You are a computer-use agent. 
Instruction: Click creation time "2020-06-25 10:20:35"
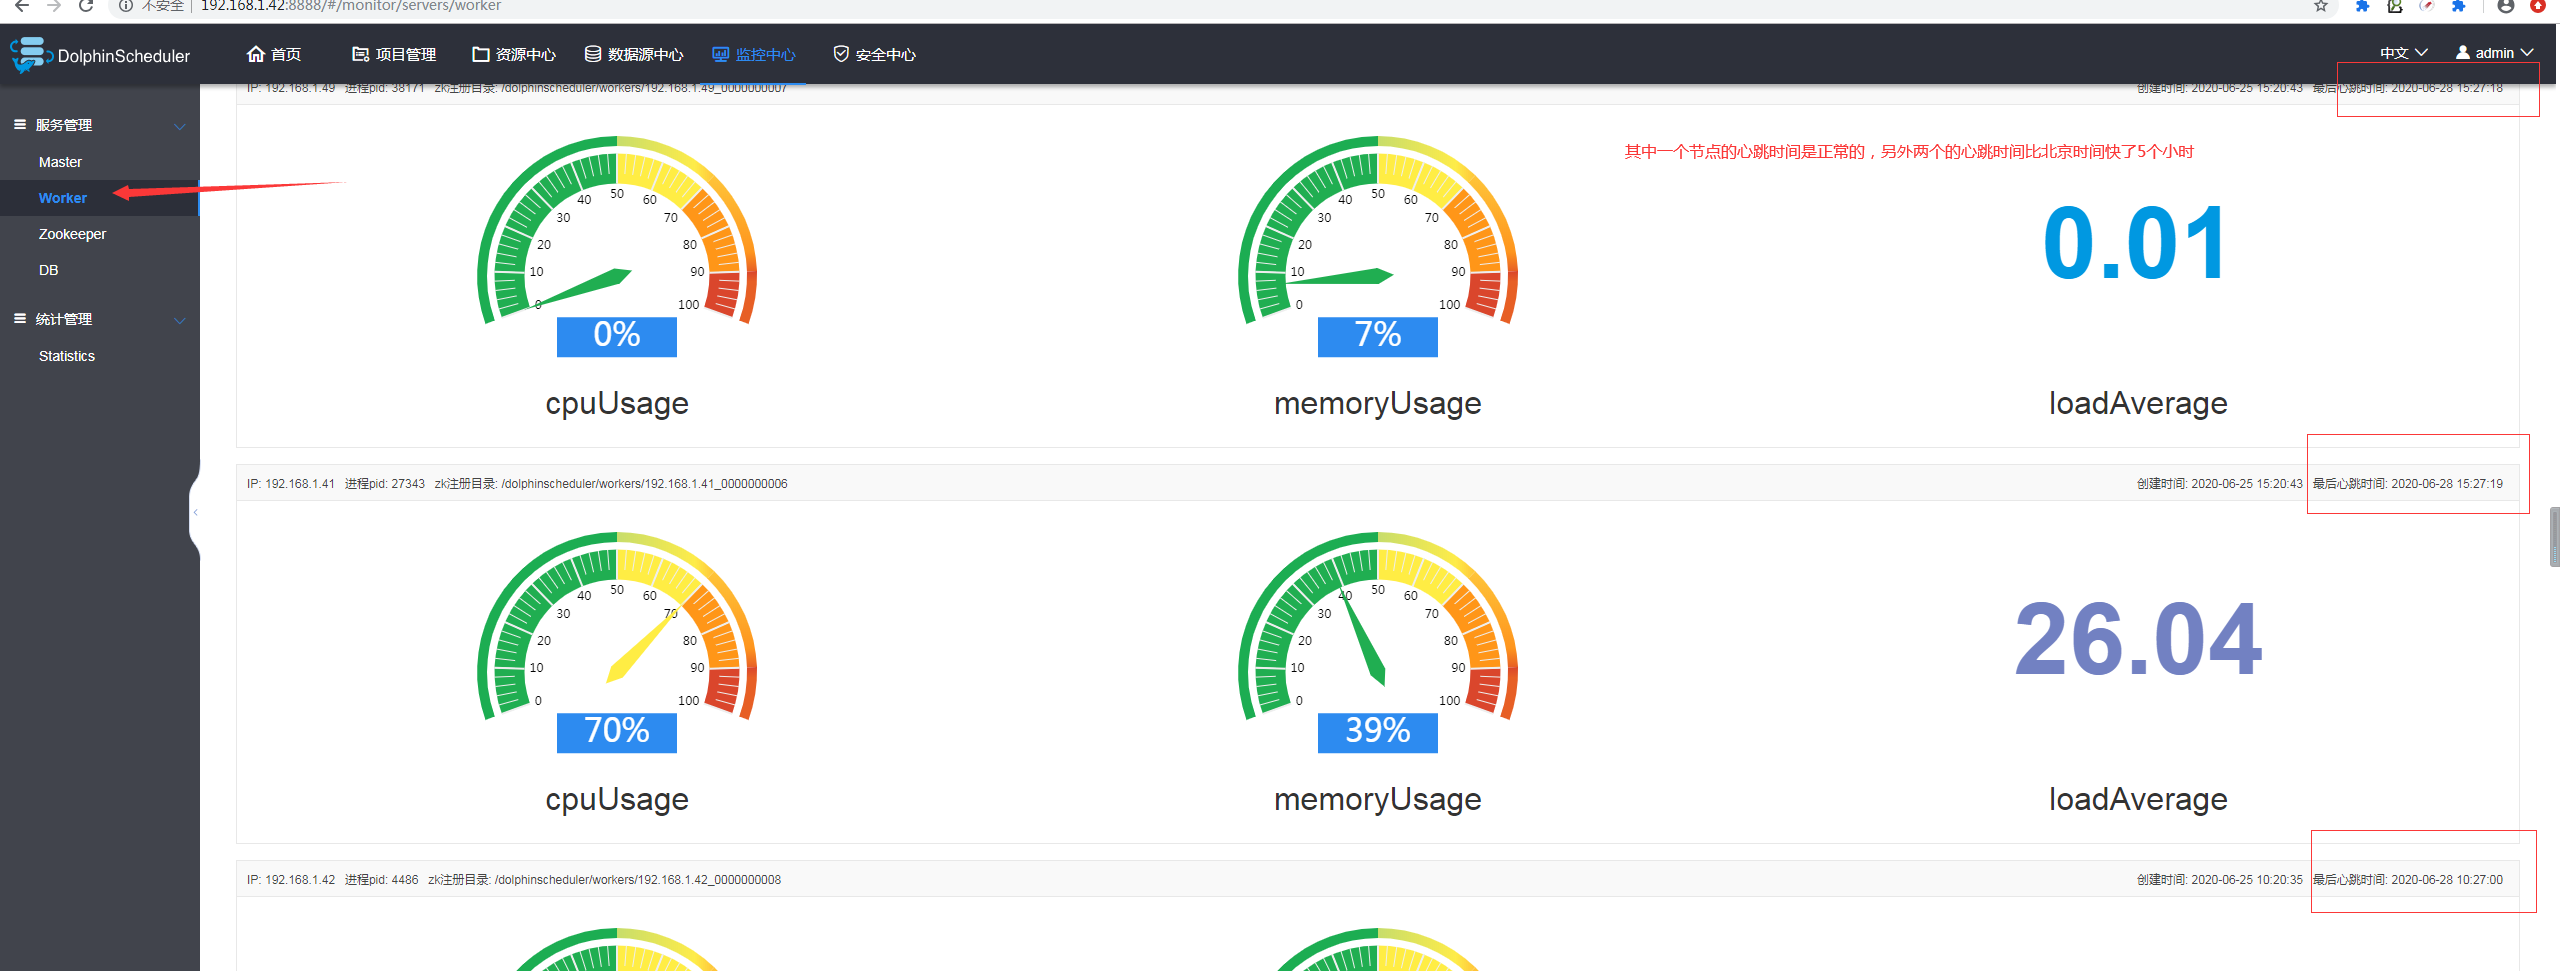tap(2247, 880)
